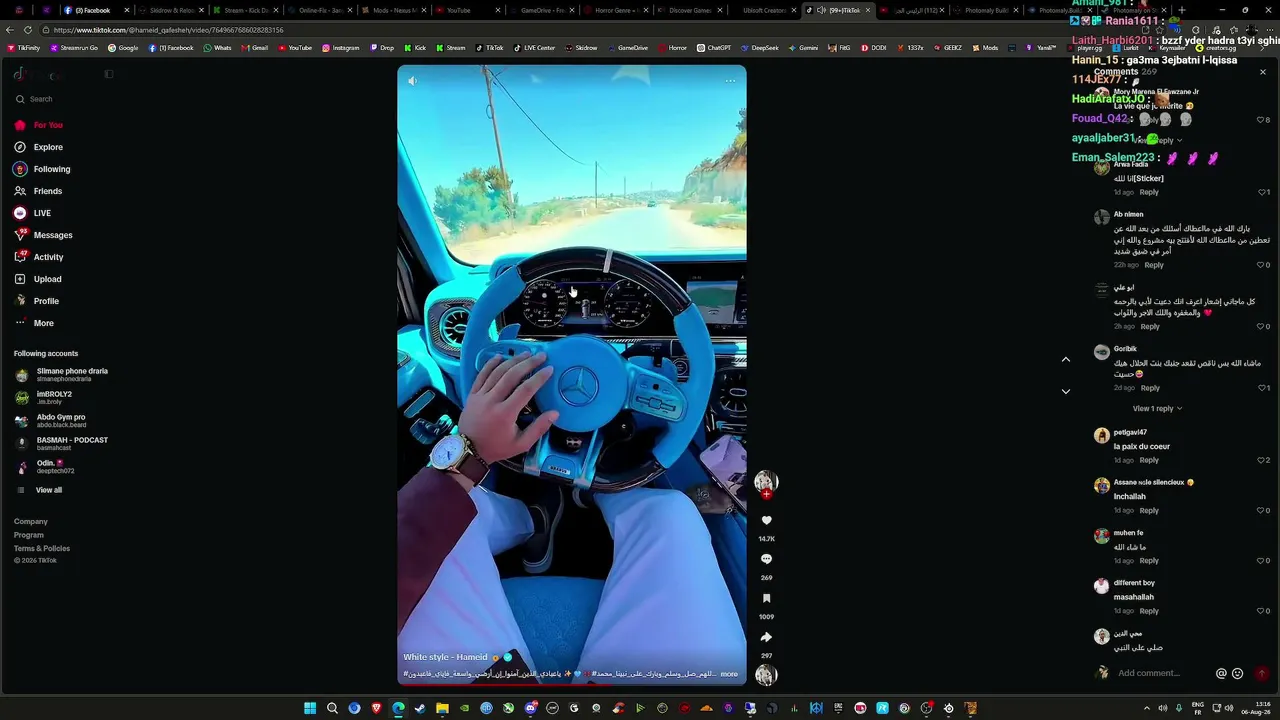Viewport: 1280px width, 720px height.
Task: Switch to the Discover Games browser tab
Action: coord(692,10)
